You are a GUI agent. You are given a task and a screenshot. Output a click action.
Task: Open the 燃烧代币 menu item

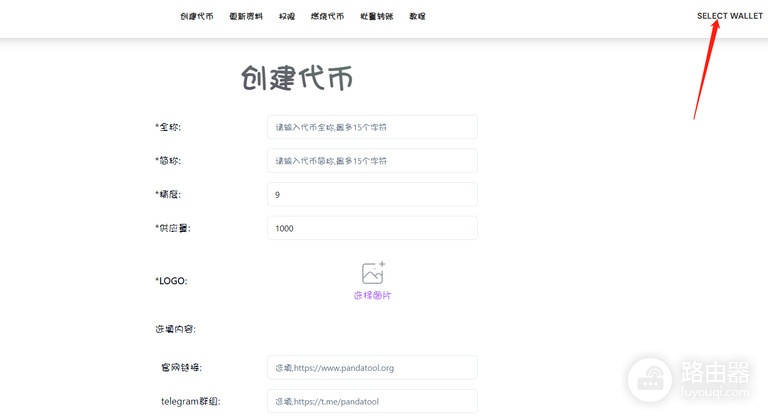tap(327, 16)
